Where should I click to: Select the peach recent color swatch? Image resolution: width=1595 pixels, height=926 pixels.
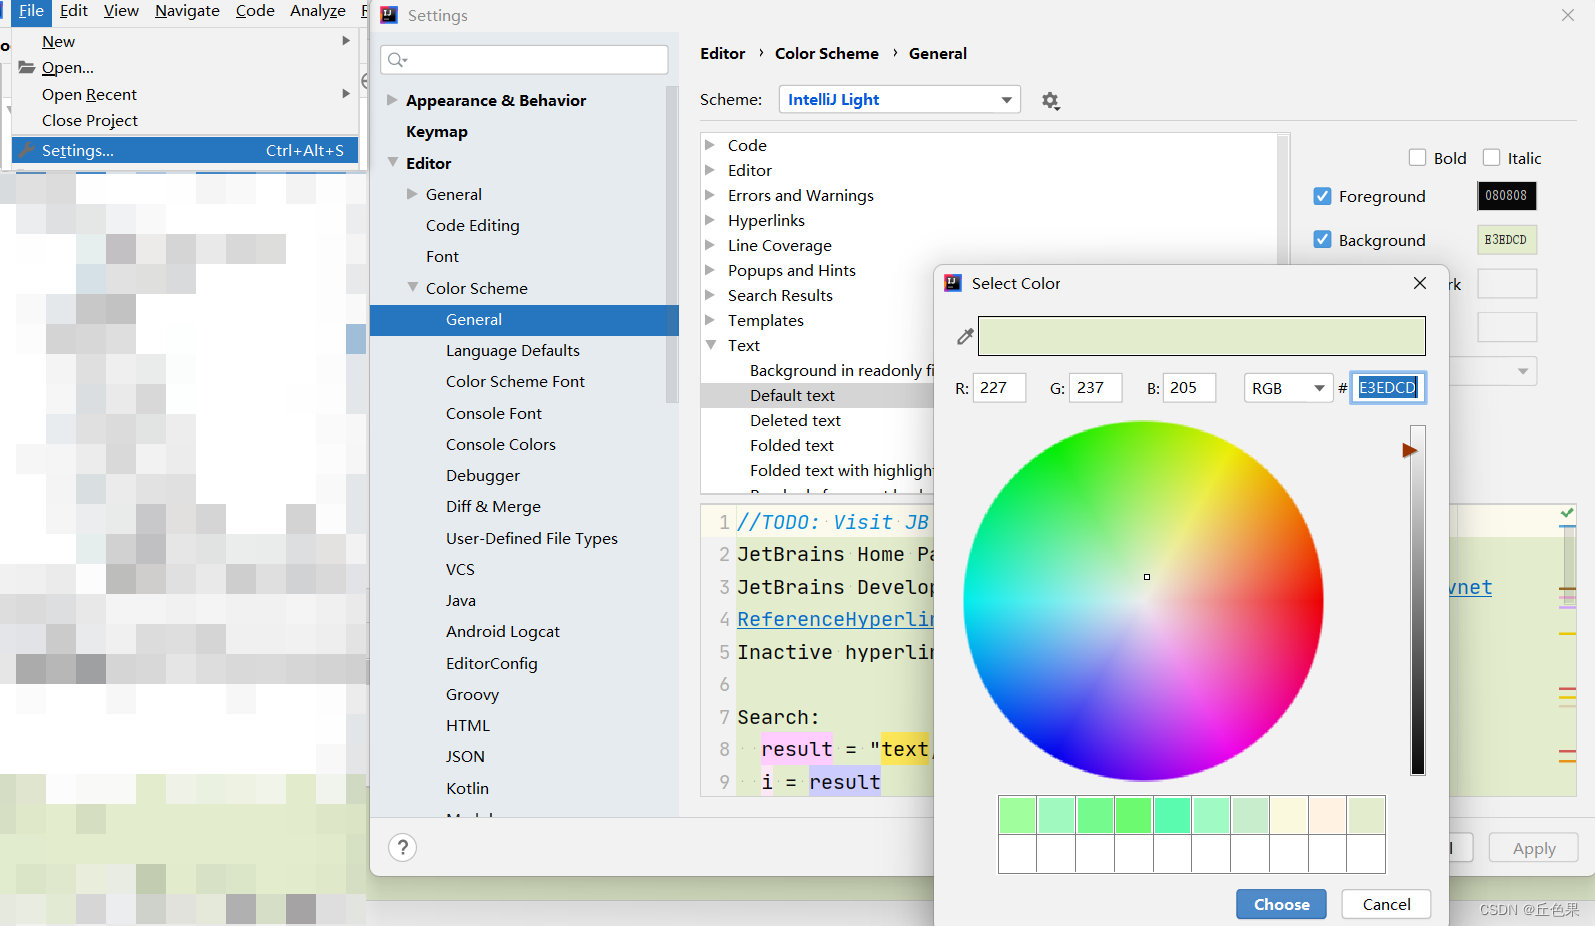tap(1328, 816)
